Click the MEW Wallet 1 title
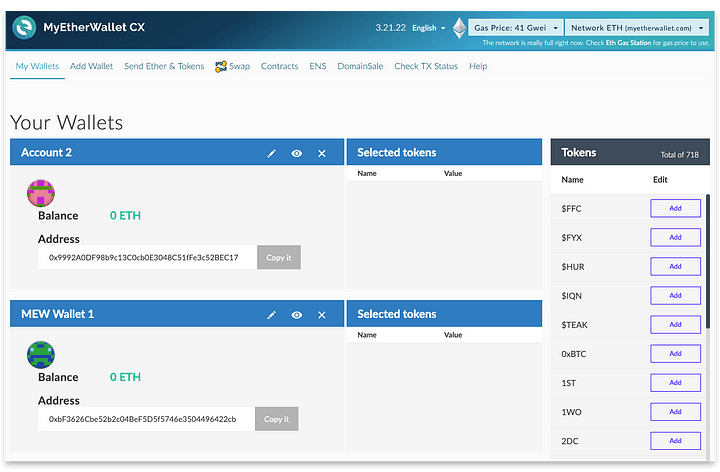This screenshot has height=472, width=720. (57, 314)
